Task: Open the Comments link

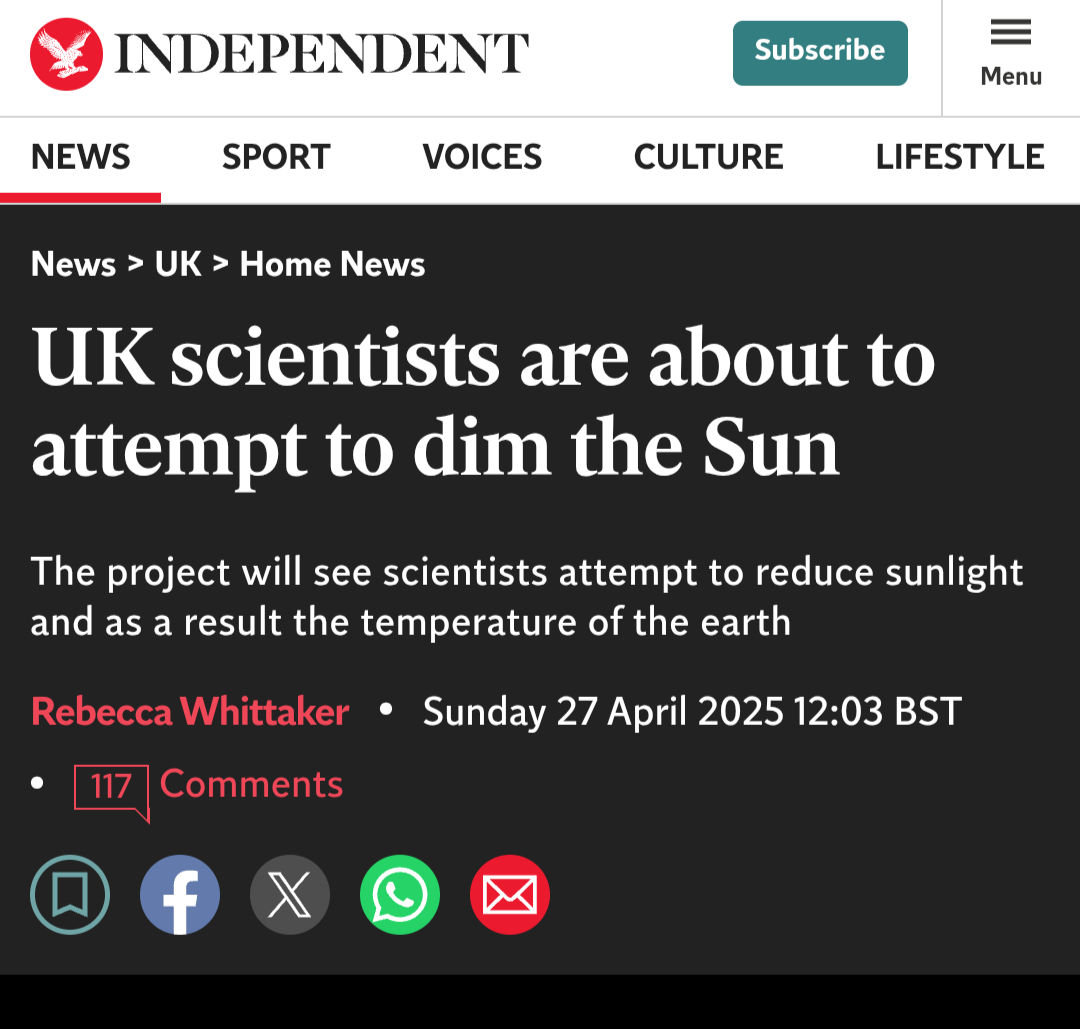Action: [x=251, y=784]
